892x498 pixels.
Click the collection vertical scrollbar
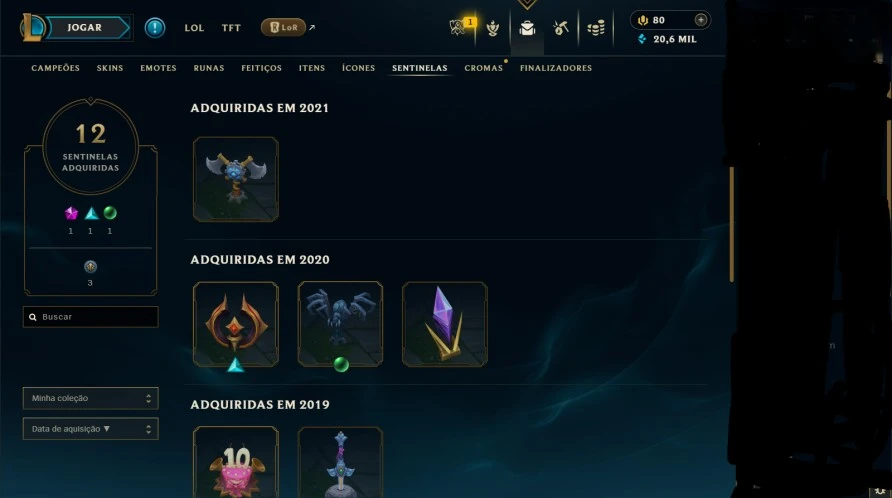[x=732, y=224]
